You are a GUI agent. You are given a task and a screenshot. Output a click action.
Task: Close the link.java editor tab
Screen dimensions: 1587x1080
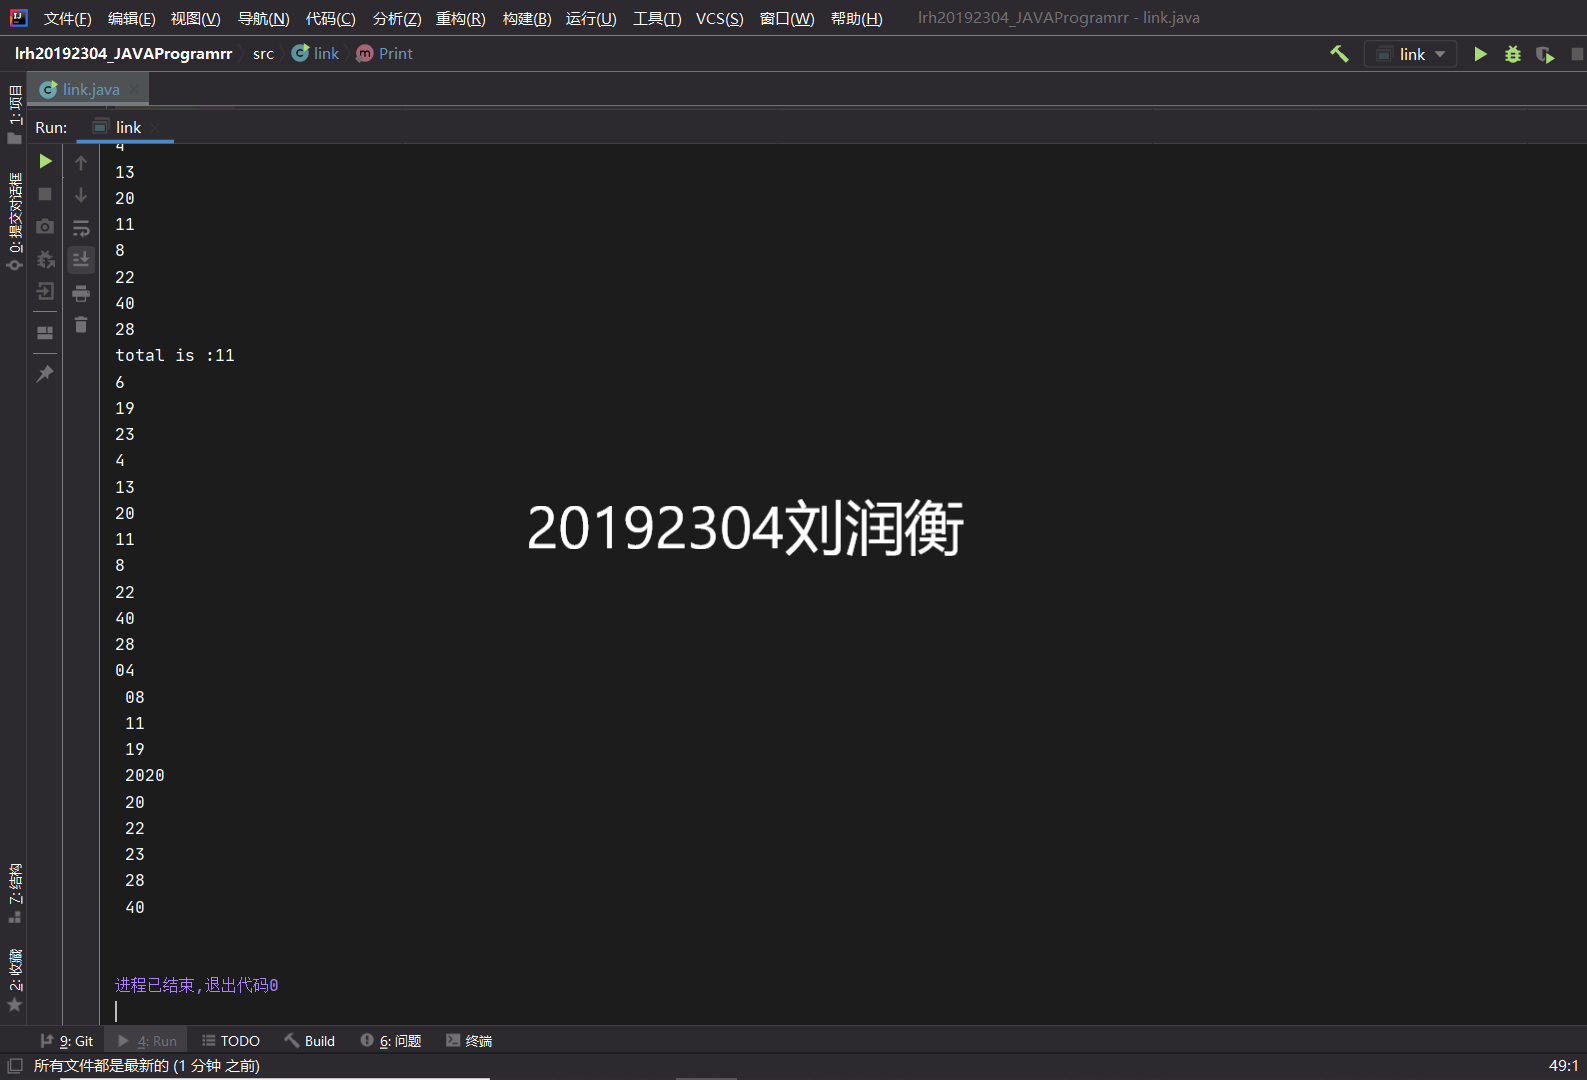pyautogui.click(x=134, y=89)
